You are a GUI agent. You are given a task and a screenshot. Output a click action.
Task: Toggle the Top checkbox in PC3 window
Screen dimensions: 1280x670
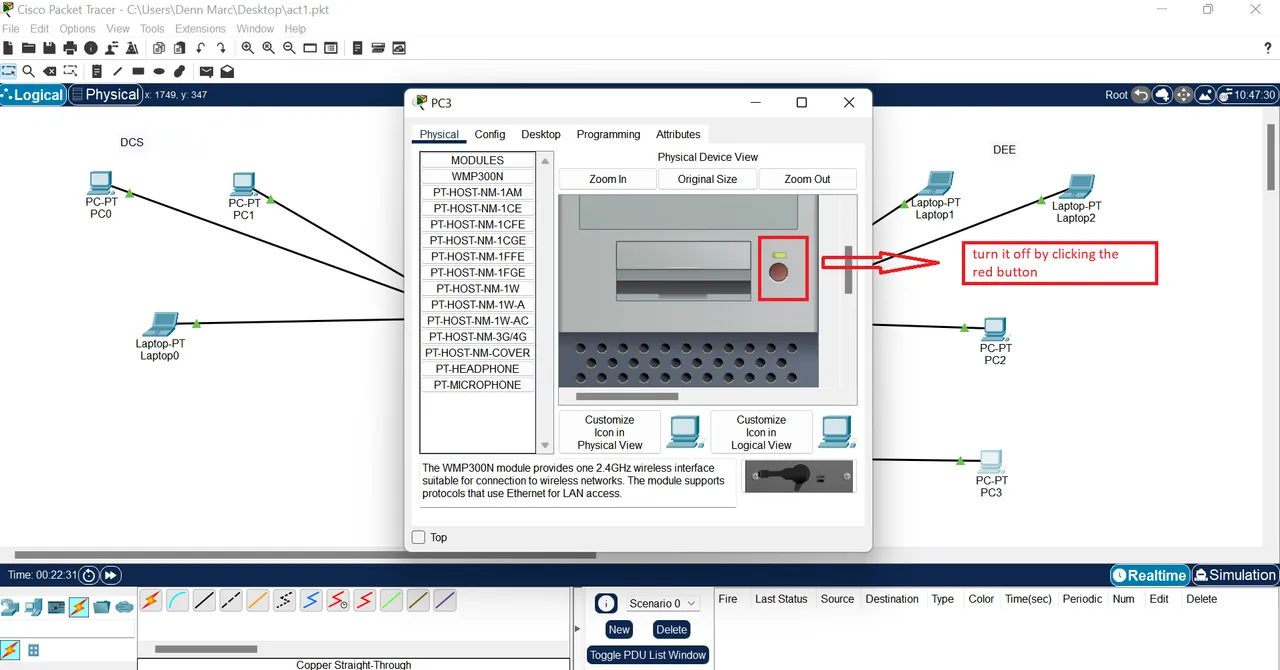click(419, 537)
